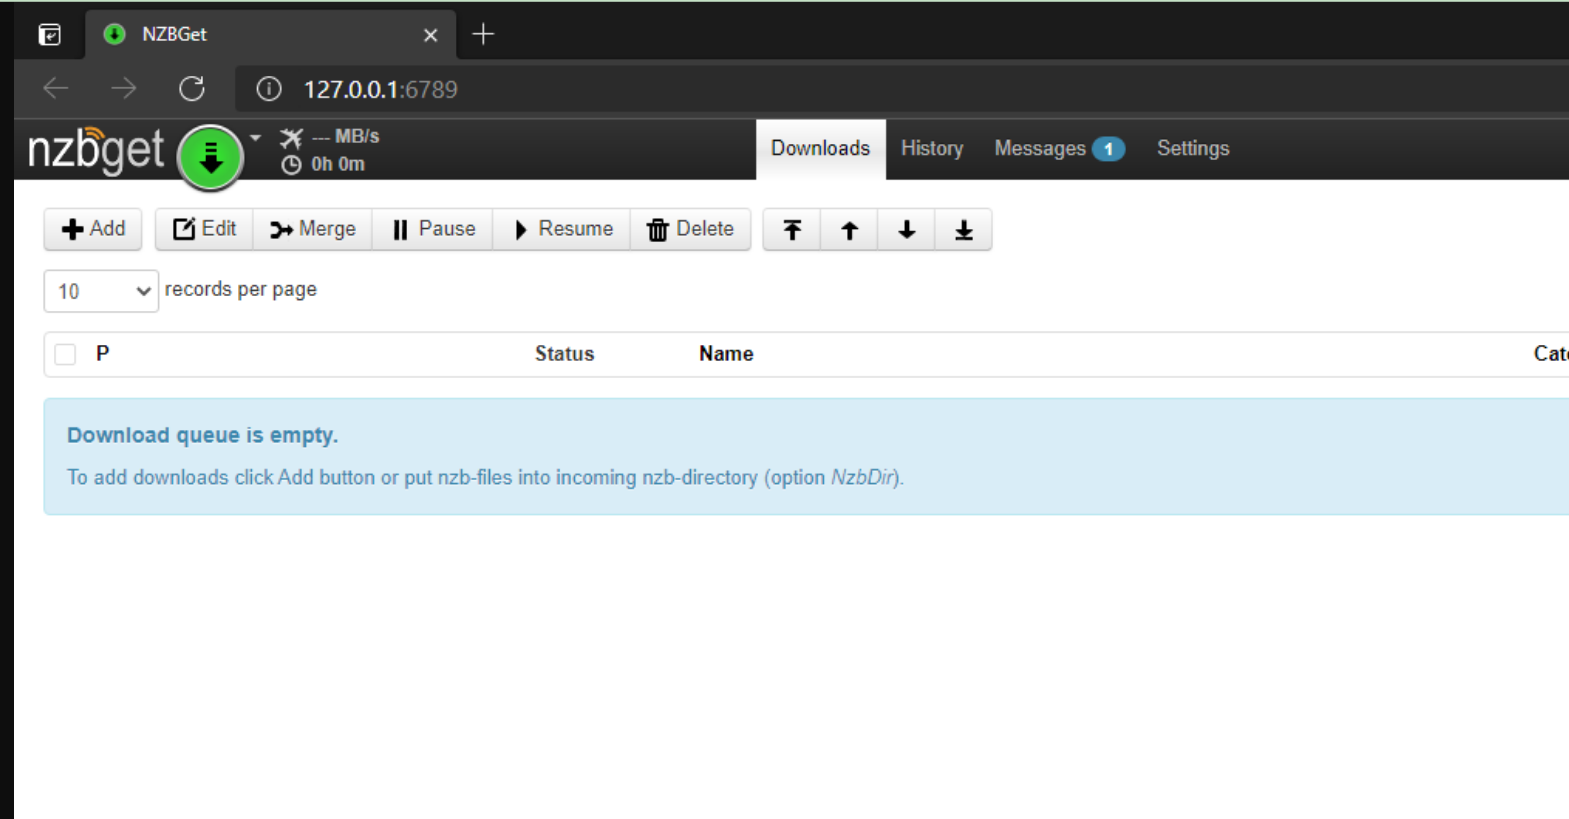Open the records per page dropdown

[101, 291]
